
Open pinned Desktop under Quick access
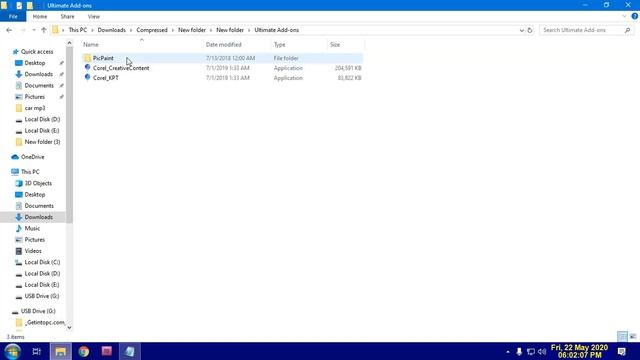click(35, 63)
